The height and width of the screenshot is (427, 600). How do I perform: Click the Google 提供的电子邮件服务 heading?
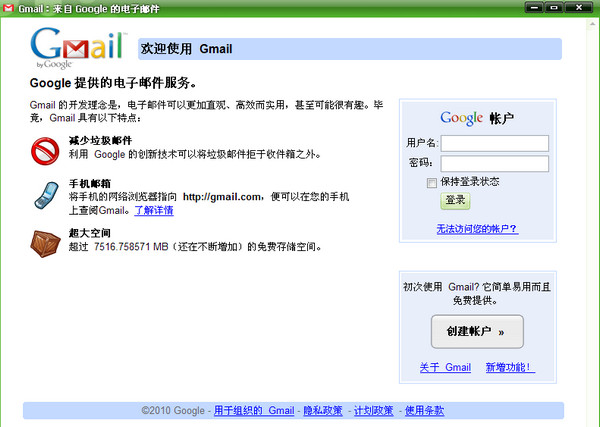(x=113, y=83)
